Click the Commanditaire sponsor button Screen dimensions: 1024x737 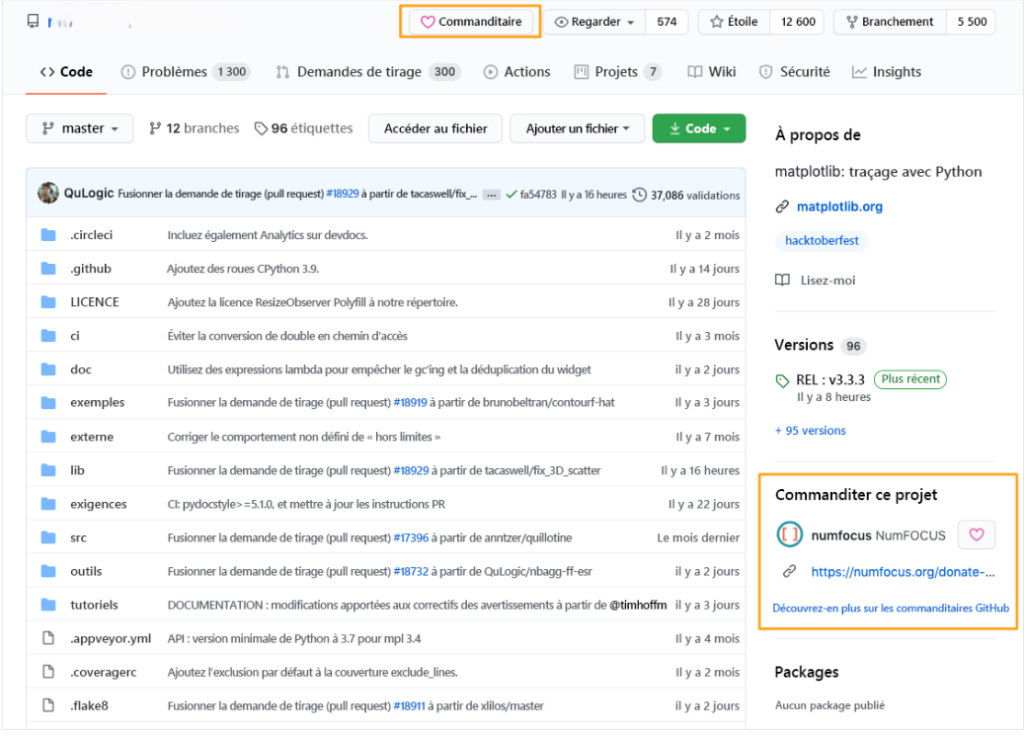point(471,22)
